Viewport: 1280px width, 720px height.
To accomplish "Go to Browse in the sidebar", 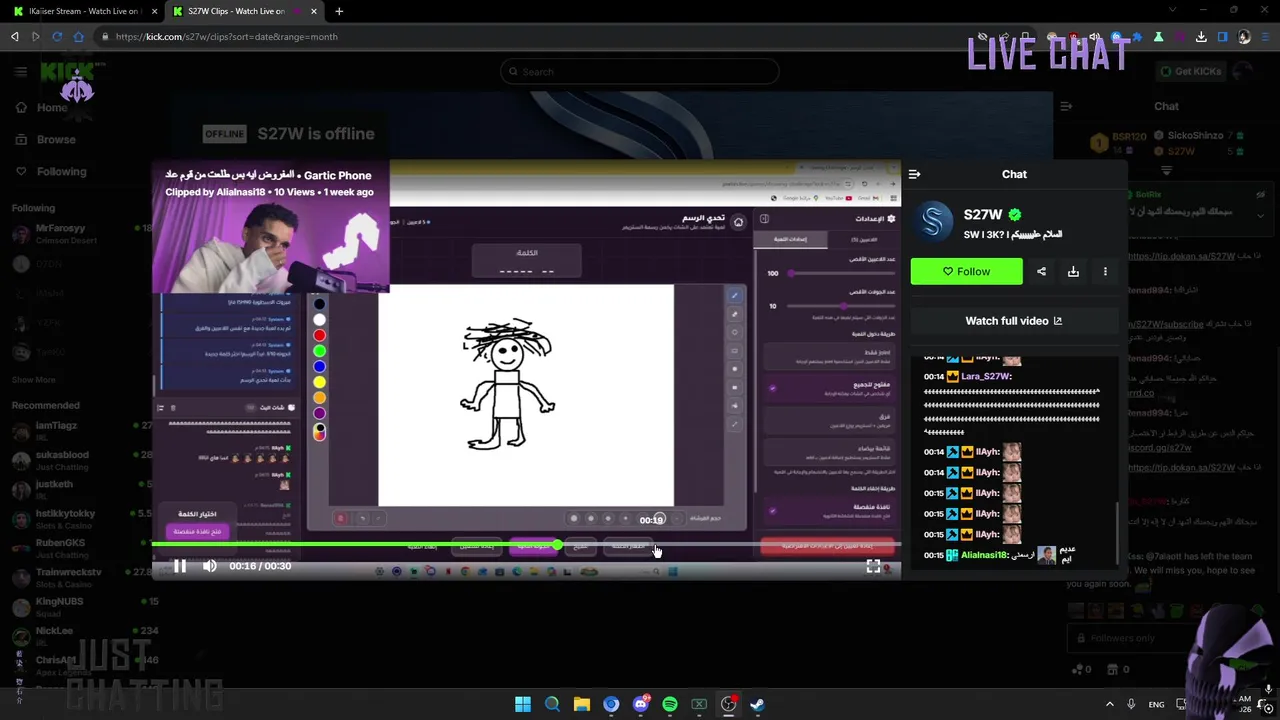I will pyautogui.click(x=46, y=139).
